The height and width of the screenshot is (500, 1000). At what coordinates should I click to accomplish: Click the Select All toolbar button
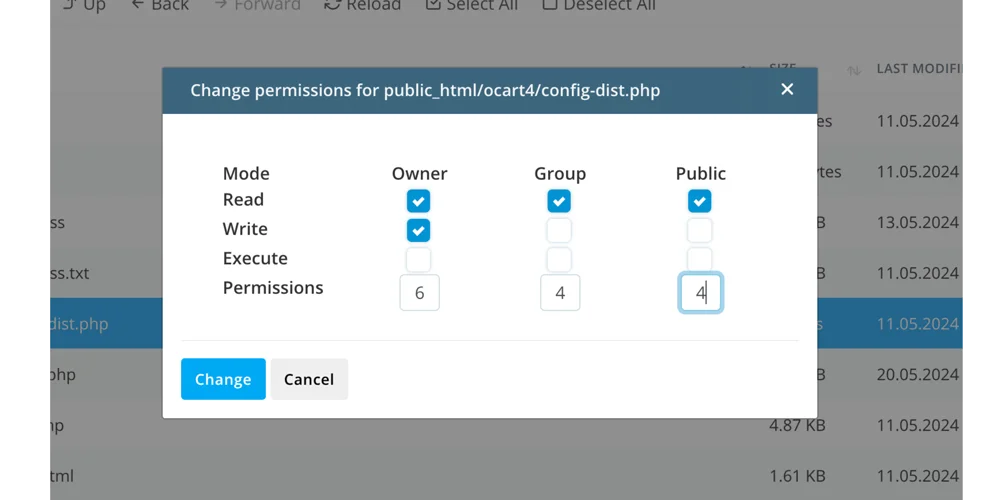(x=471, y=5)
